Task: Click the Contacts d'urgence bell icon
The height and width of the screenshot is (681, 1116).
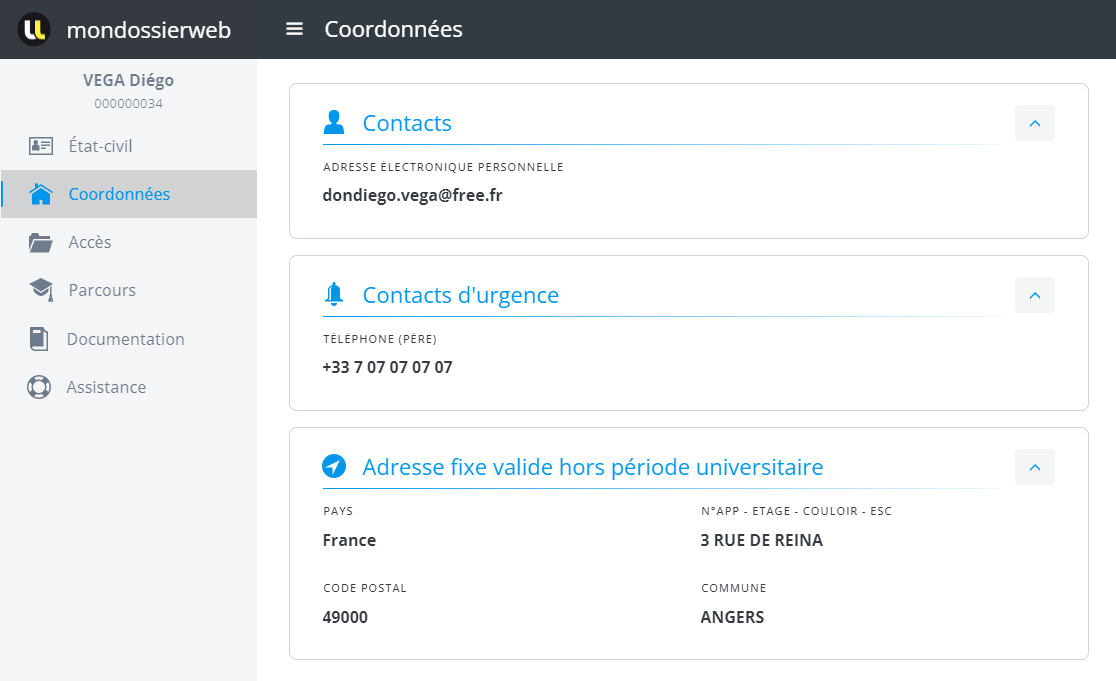Action: click(x=334, y=295)
